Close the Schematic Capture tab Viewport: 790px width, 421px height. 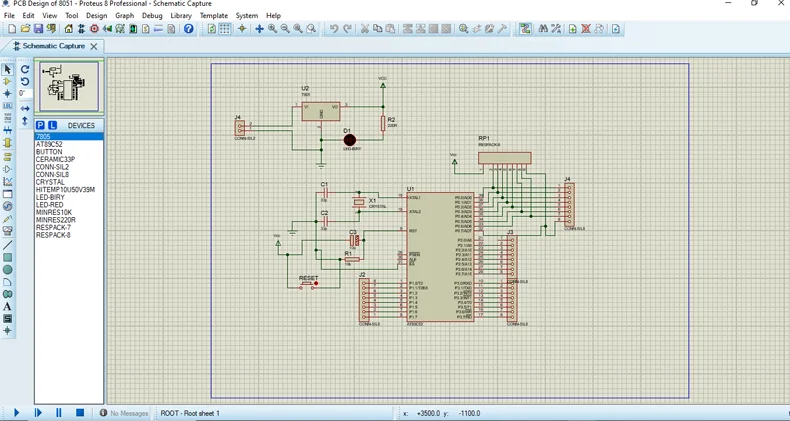tap(94, 46)
